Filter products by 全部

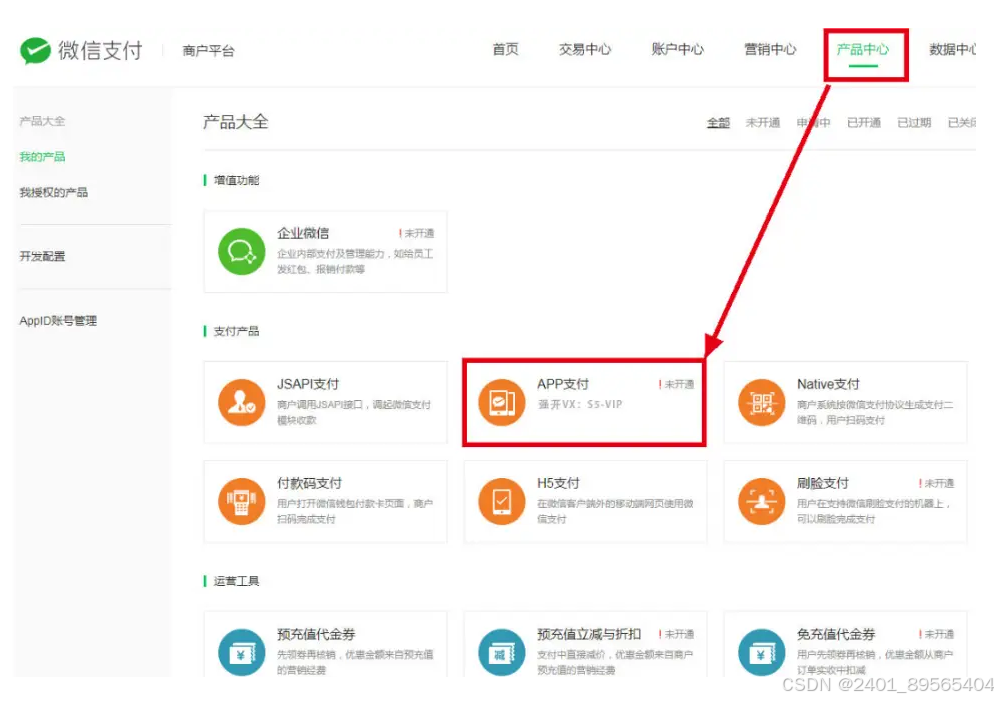click(719, 123)
